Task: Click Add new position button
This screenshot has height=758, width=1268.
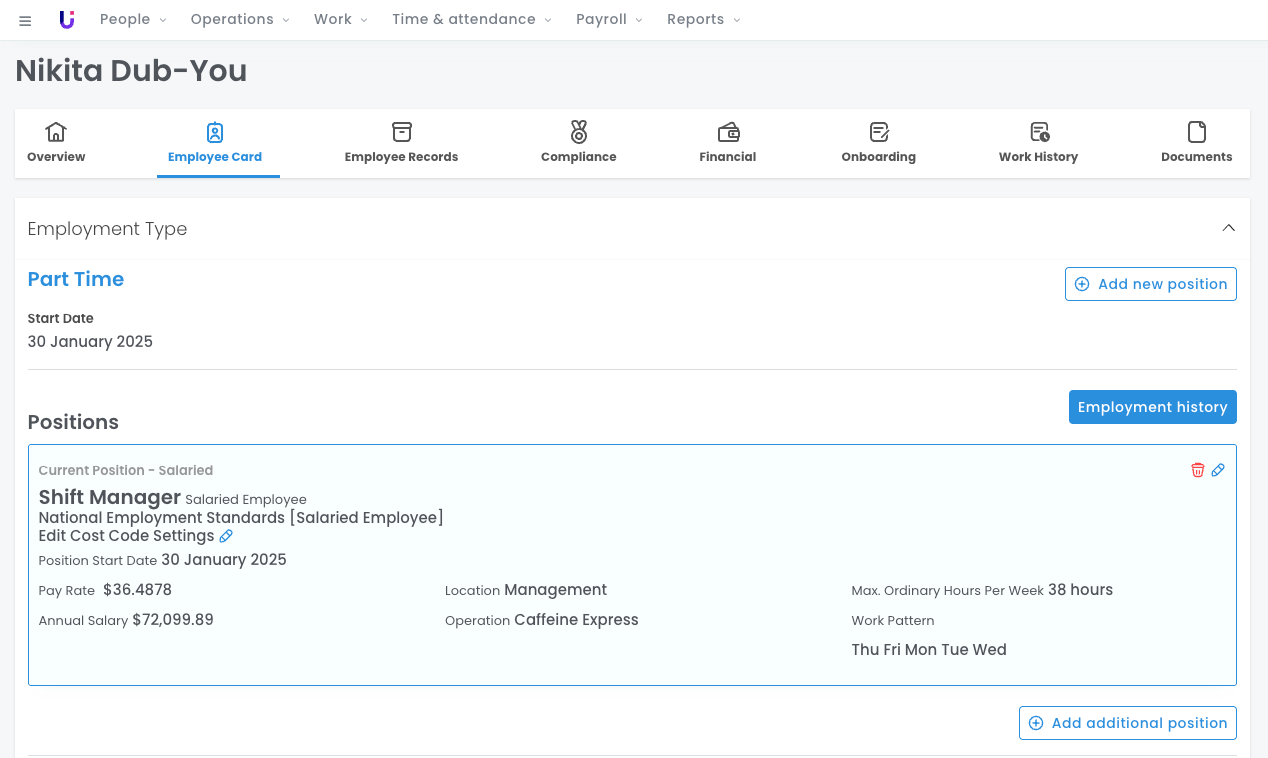Action: pos(1150,284)
